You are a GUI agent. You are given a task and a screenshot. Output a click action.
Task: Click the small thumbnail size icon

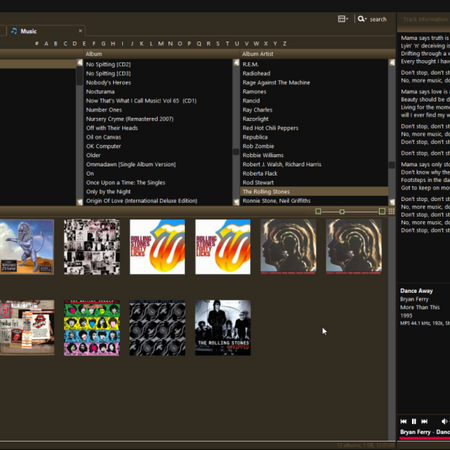(318, 211)
